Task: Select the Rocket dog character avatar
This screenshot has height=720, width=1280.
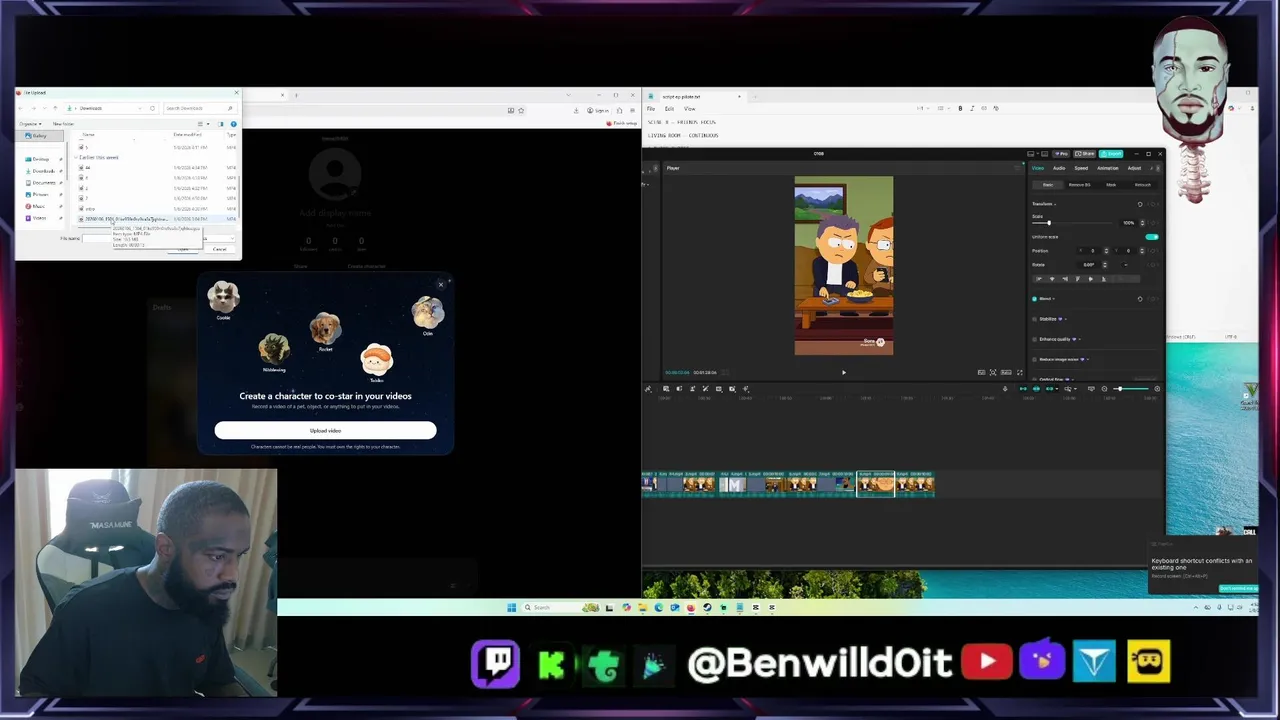Action: click(325, 328)
